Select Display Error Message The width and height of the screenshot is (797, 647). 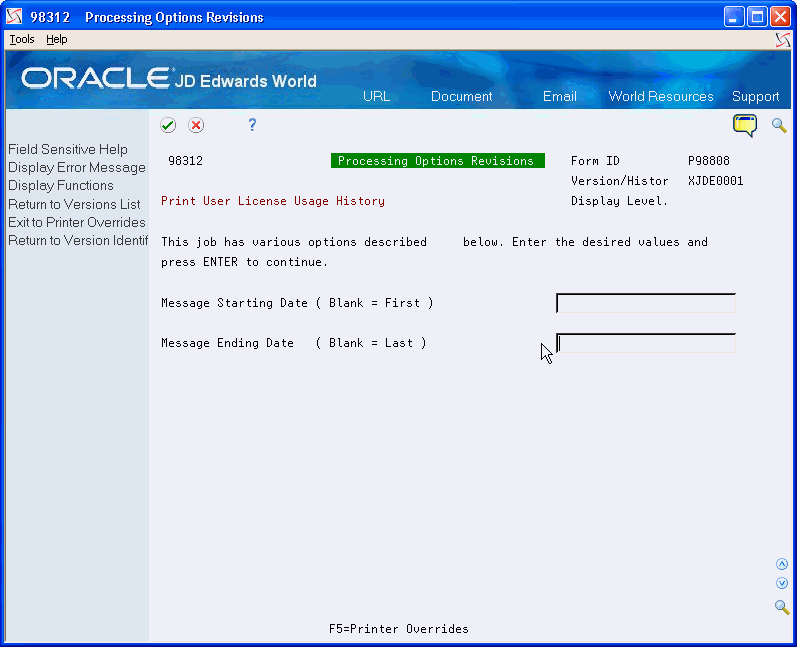77,168
